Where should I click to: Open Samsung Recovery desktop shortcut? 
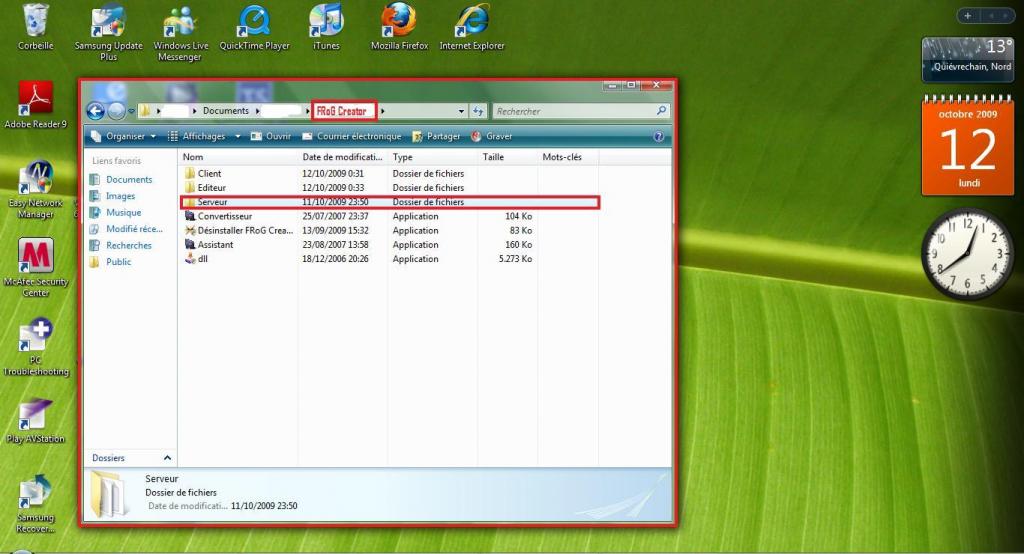35,503
